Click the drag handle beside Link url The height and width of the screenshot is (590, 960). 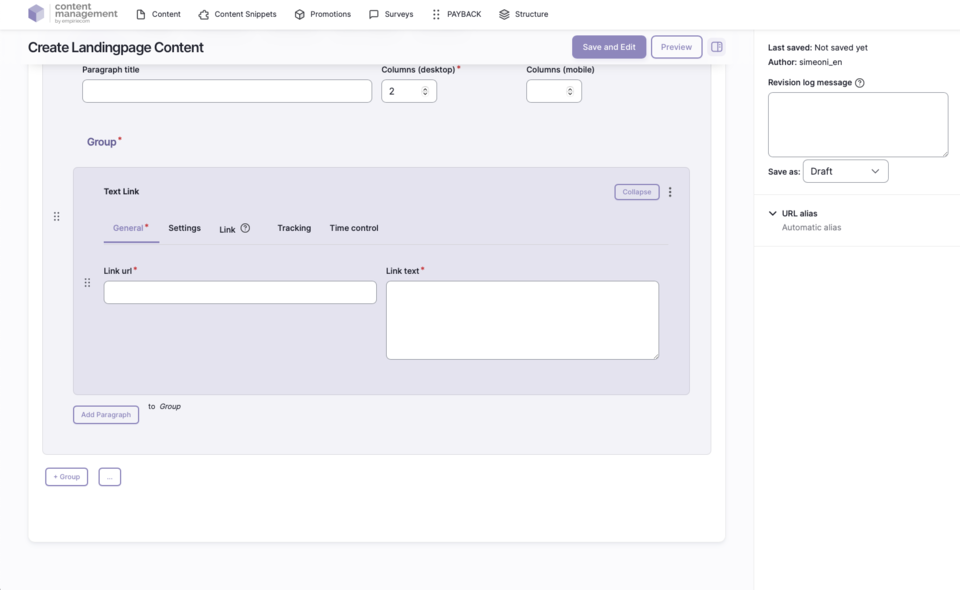87,283
